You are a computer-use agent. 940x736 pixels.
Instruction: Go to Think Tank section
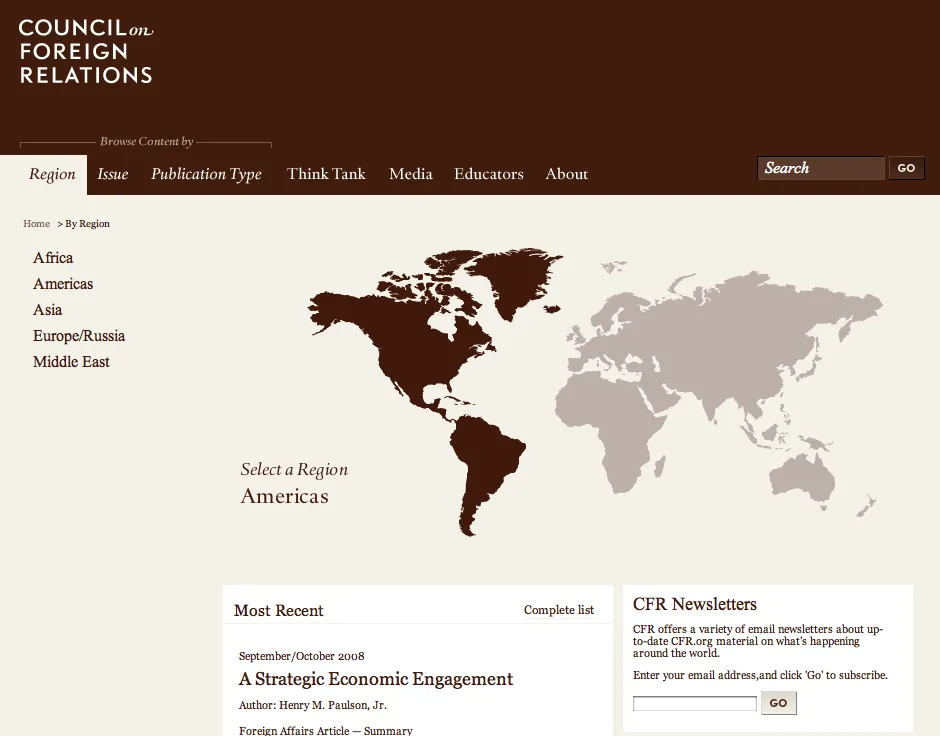(x=326, y=174)
